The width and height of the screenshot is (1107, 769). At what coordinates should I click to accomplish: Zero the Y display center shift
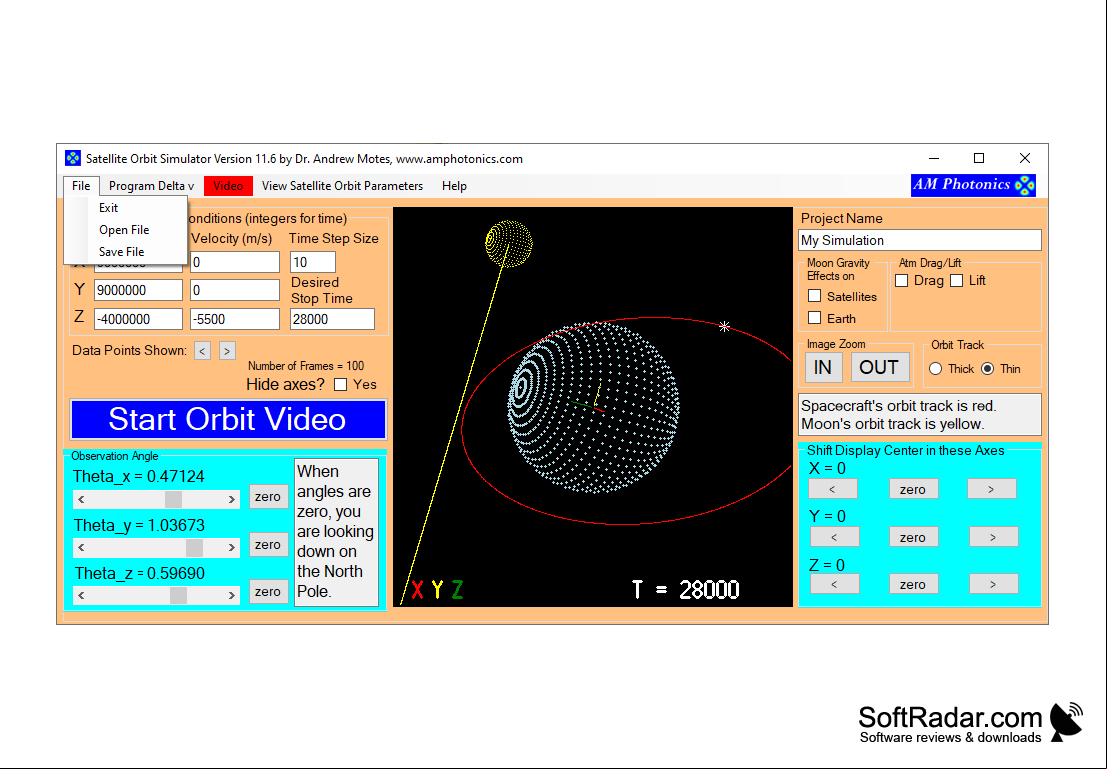(x=913, y=537)
